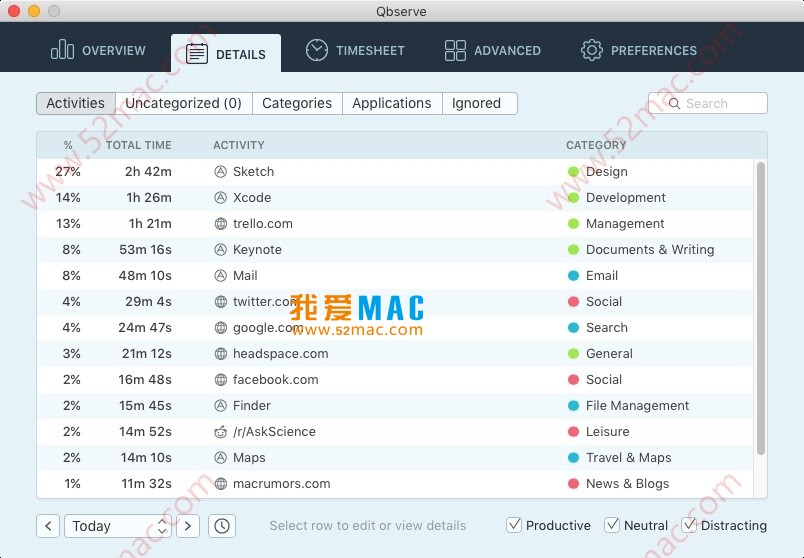Screen dimensions: 804x558
Task: Click blue dot beside Email
Action: click(573, 275)
